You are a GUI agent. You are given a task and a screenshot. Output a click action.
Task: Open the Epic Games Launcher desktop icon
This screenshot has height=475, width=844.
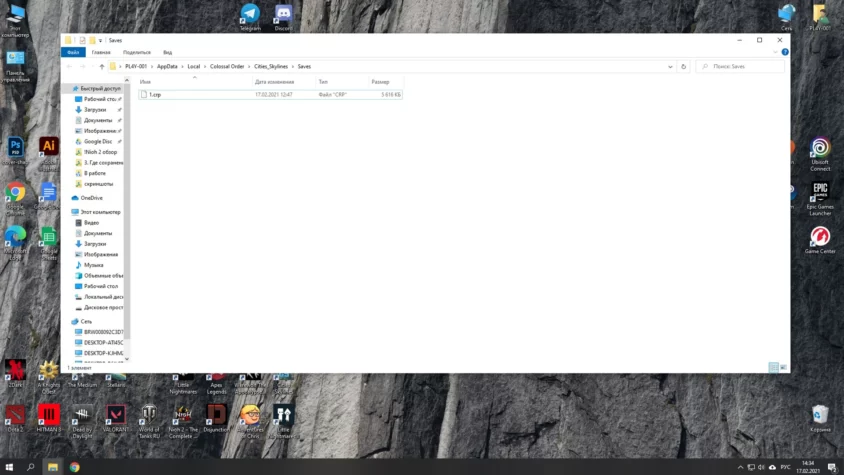click(819, 192)
